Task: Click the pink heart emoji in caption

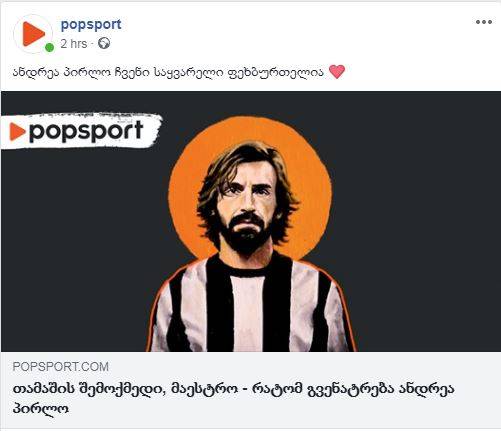Action: (x=337, y=72)
